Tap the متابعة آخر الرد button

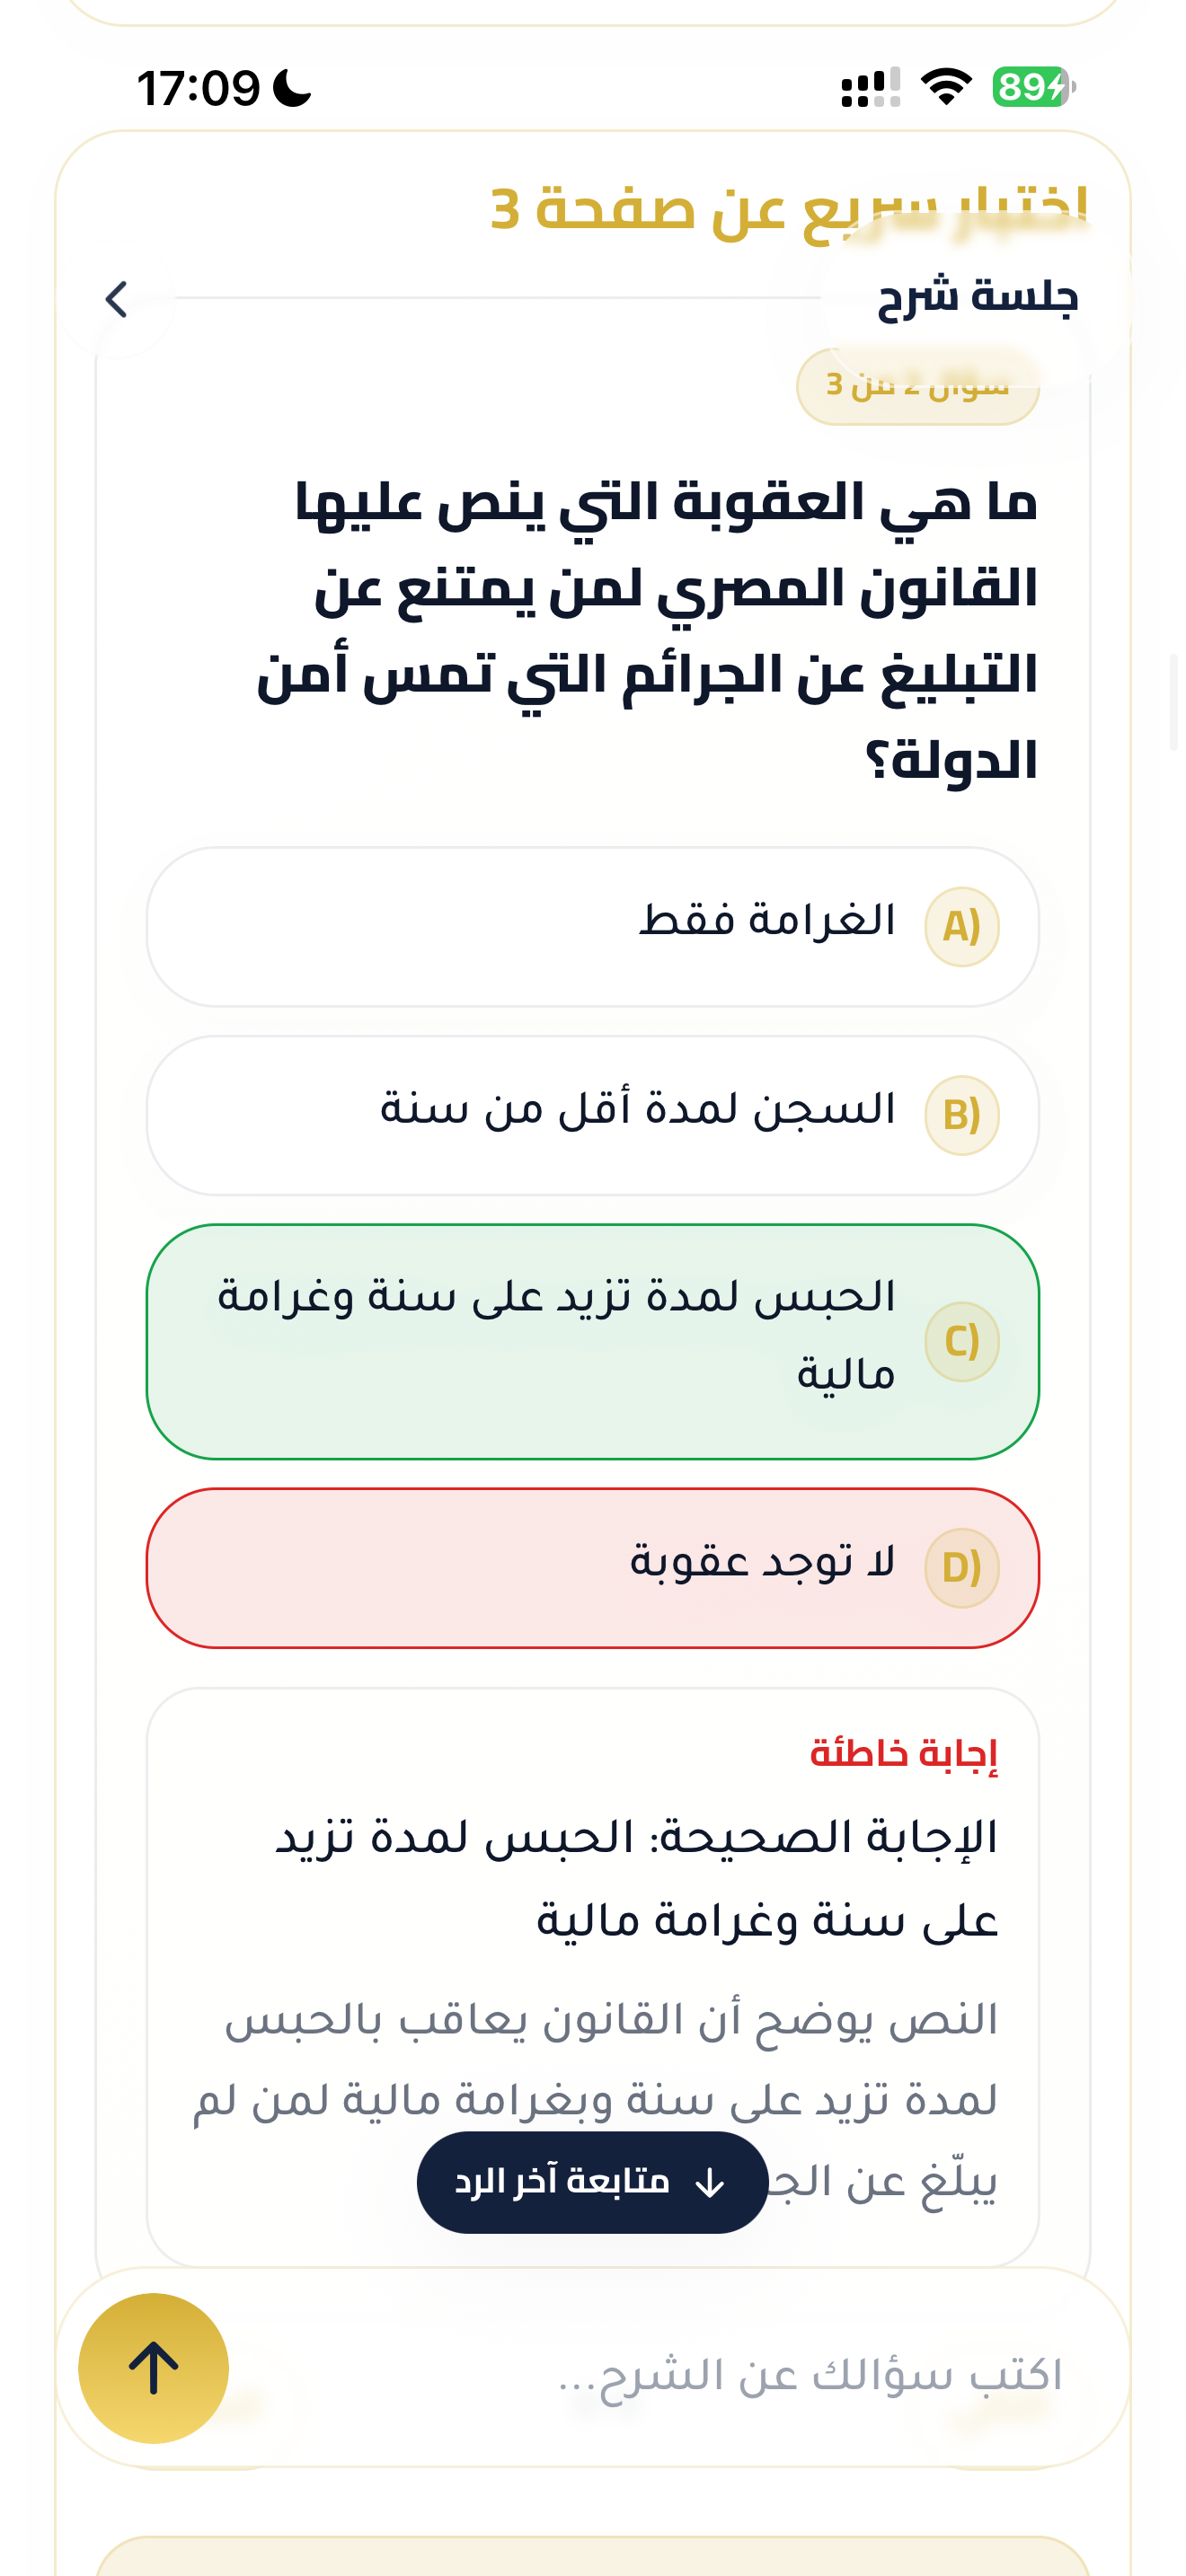tap(592, 2182)
